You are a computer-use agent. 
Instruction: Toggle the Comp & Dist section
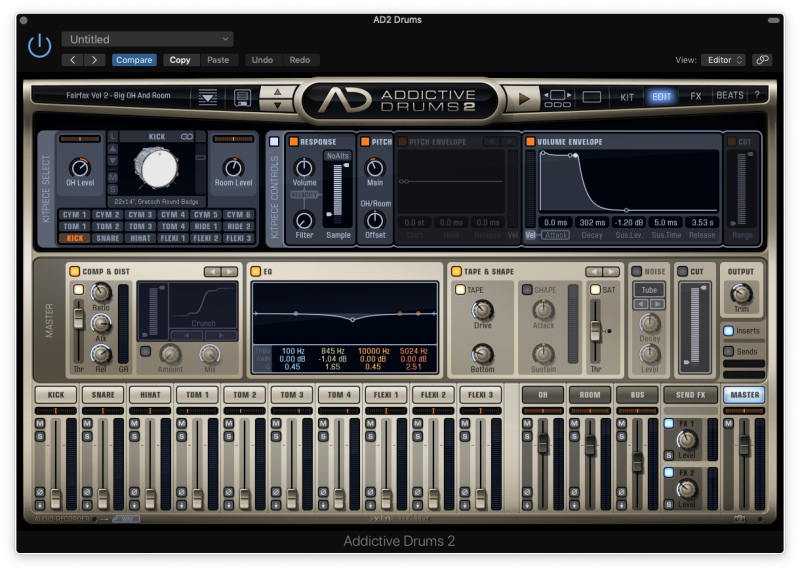[74, 271]
